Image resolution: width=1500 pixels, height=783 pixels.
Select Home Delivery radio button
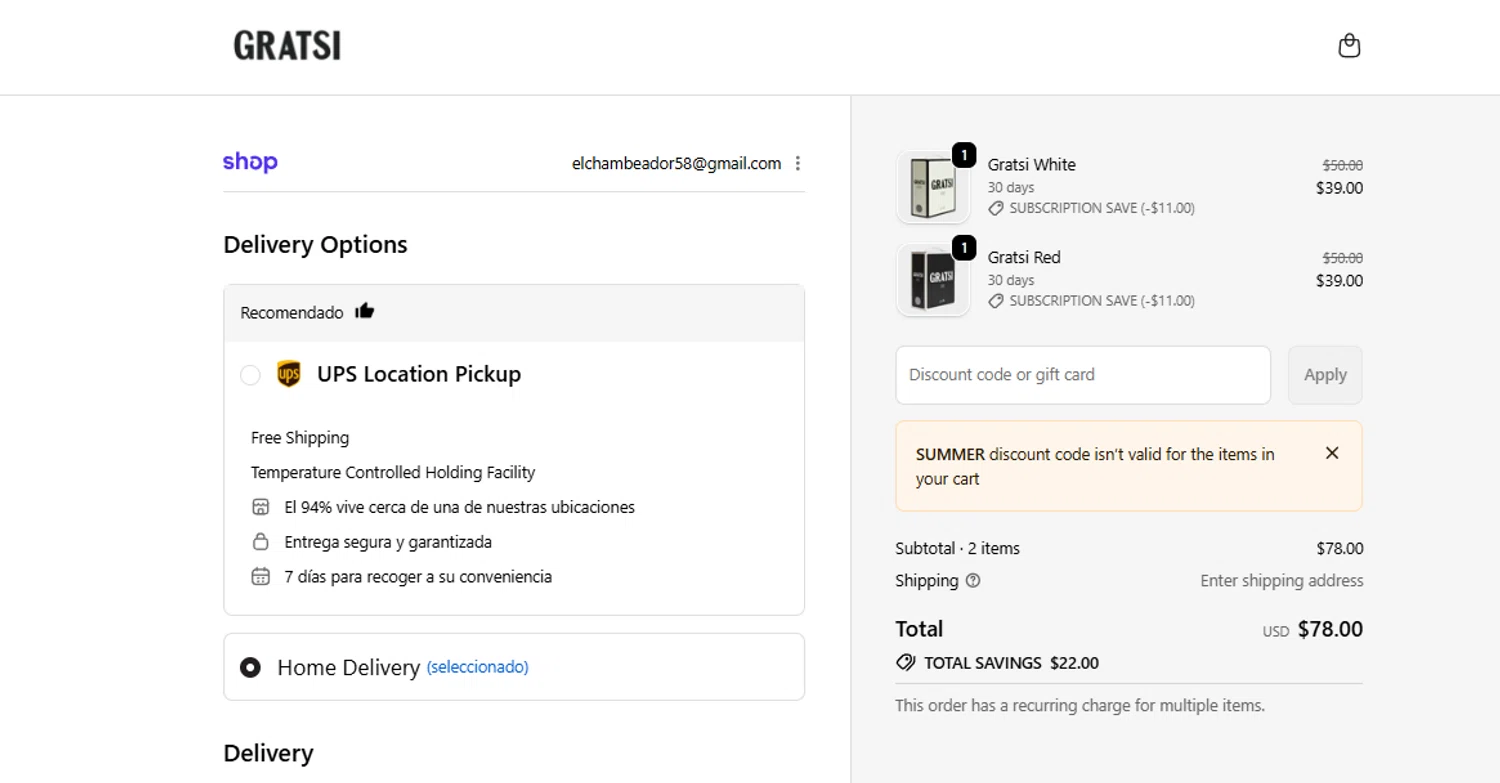(x=250, y=667)
